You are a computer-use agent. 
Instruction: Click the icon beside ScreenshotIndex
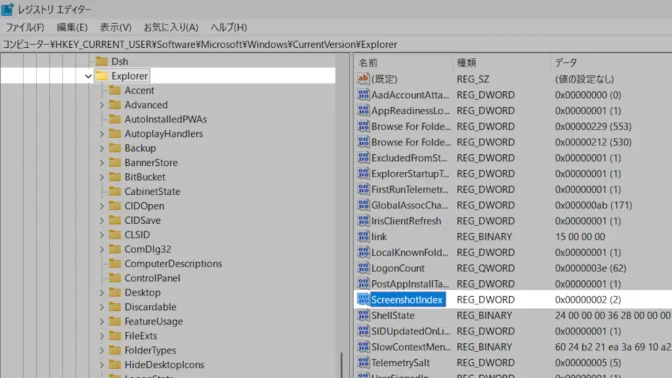(x=363, y=300)
